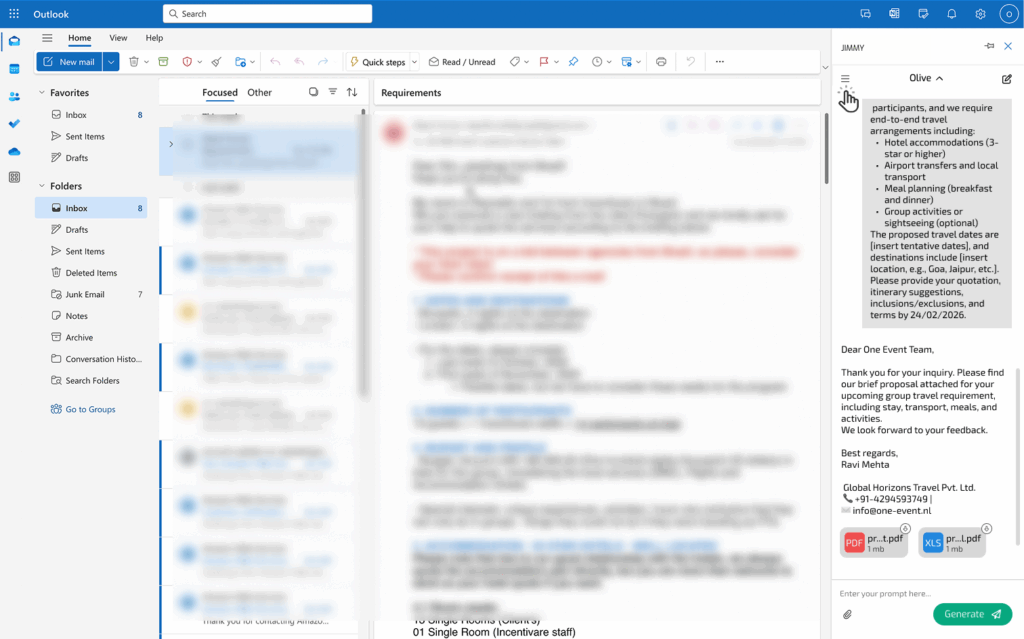Screen dimensions: 1024x639
Task: Open the notifications bell
Action: (x=951, y=14)
